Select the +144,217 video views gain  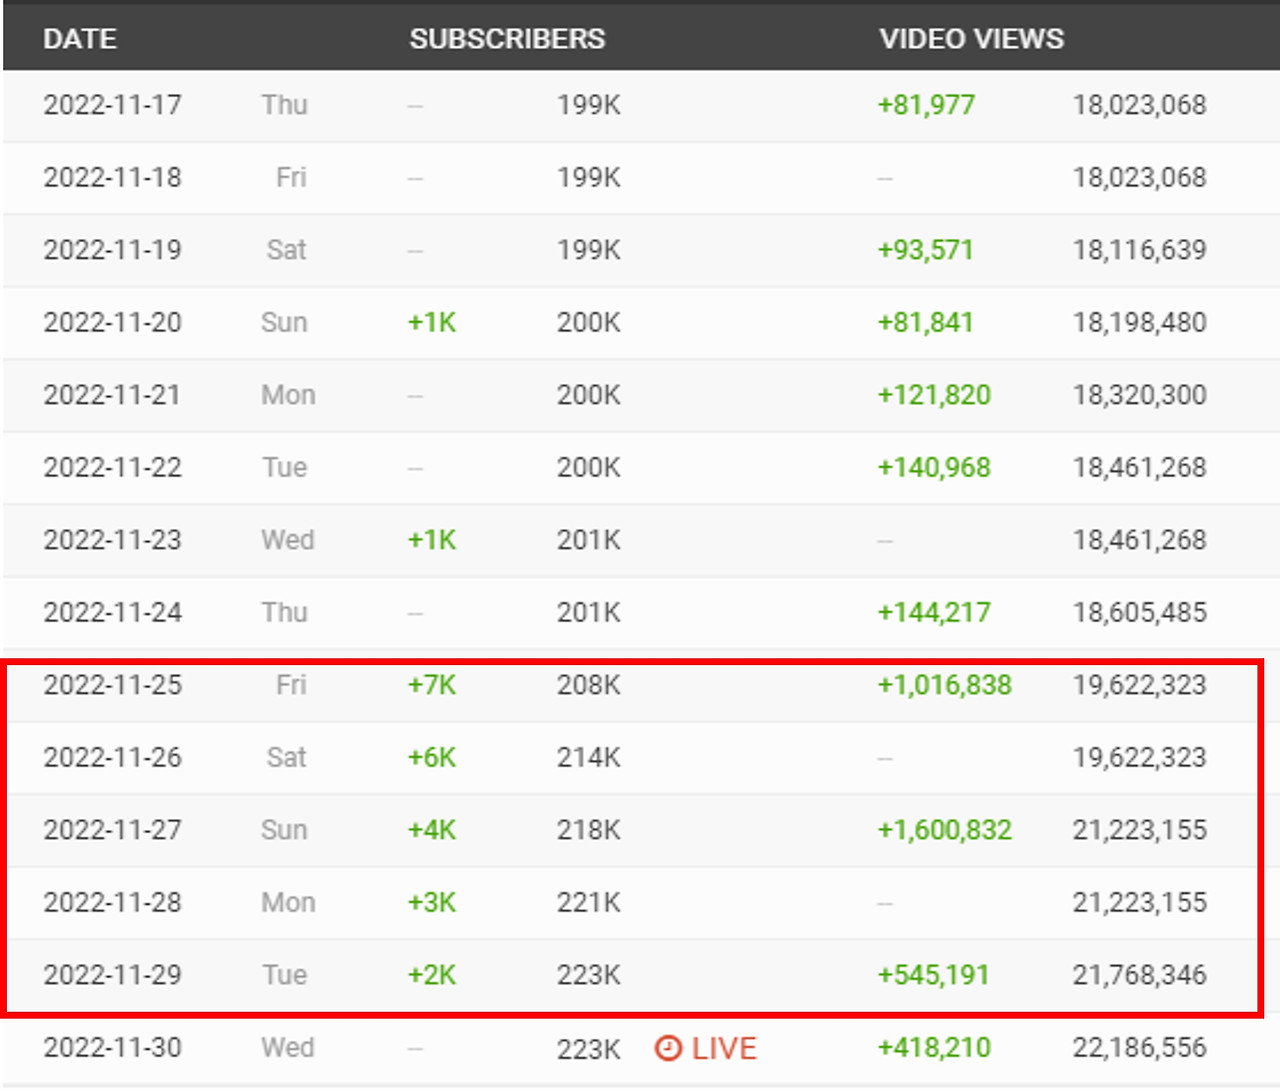pos(934,613)
